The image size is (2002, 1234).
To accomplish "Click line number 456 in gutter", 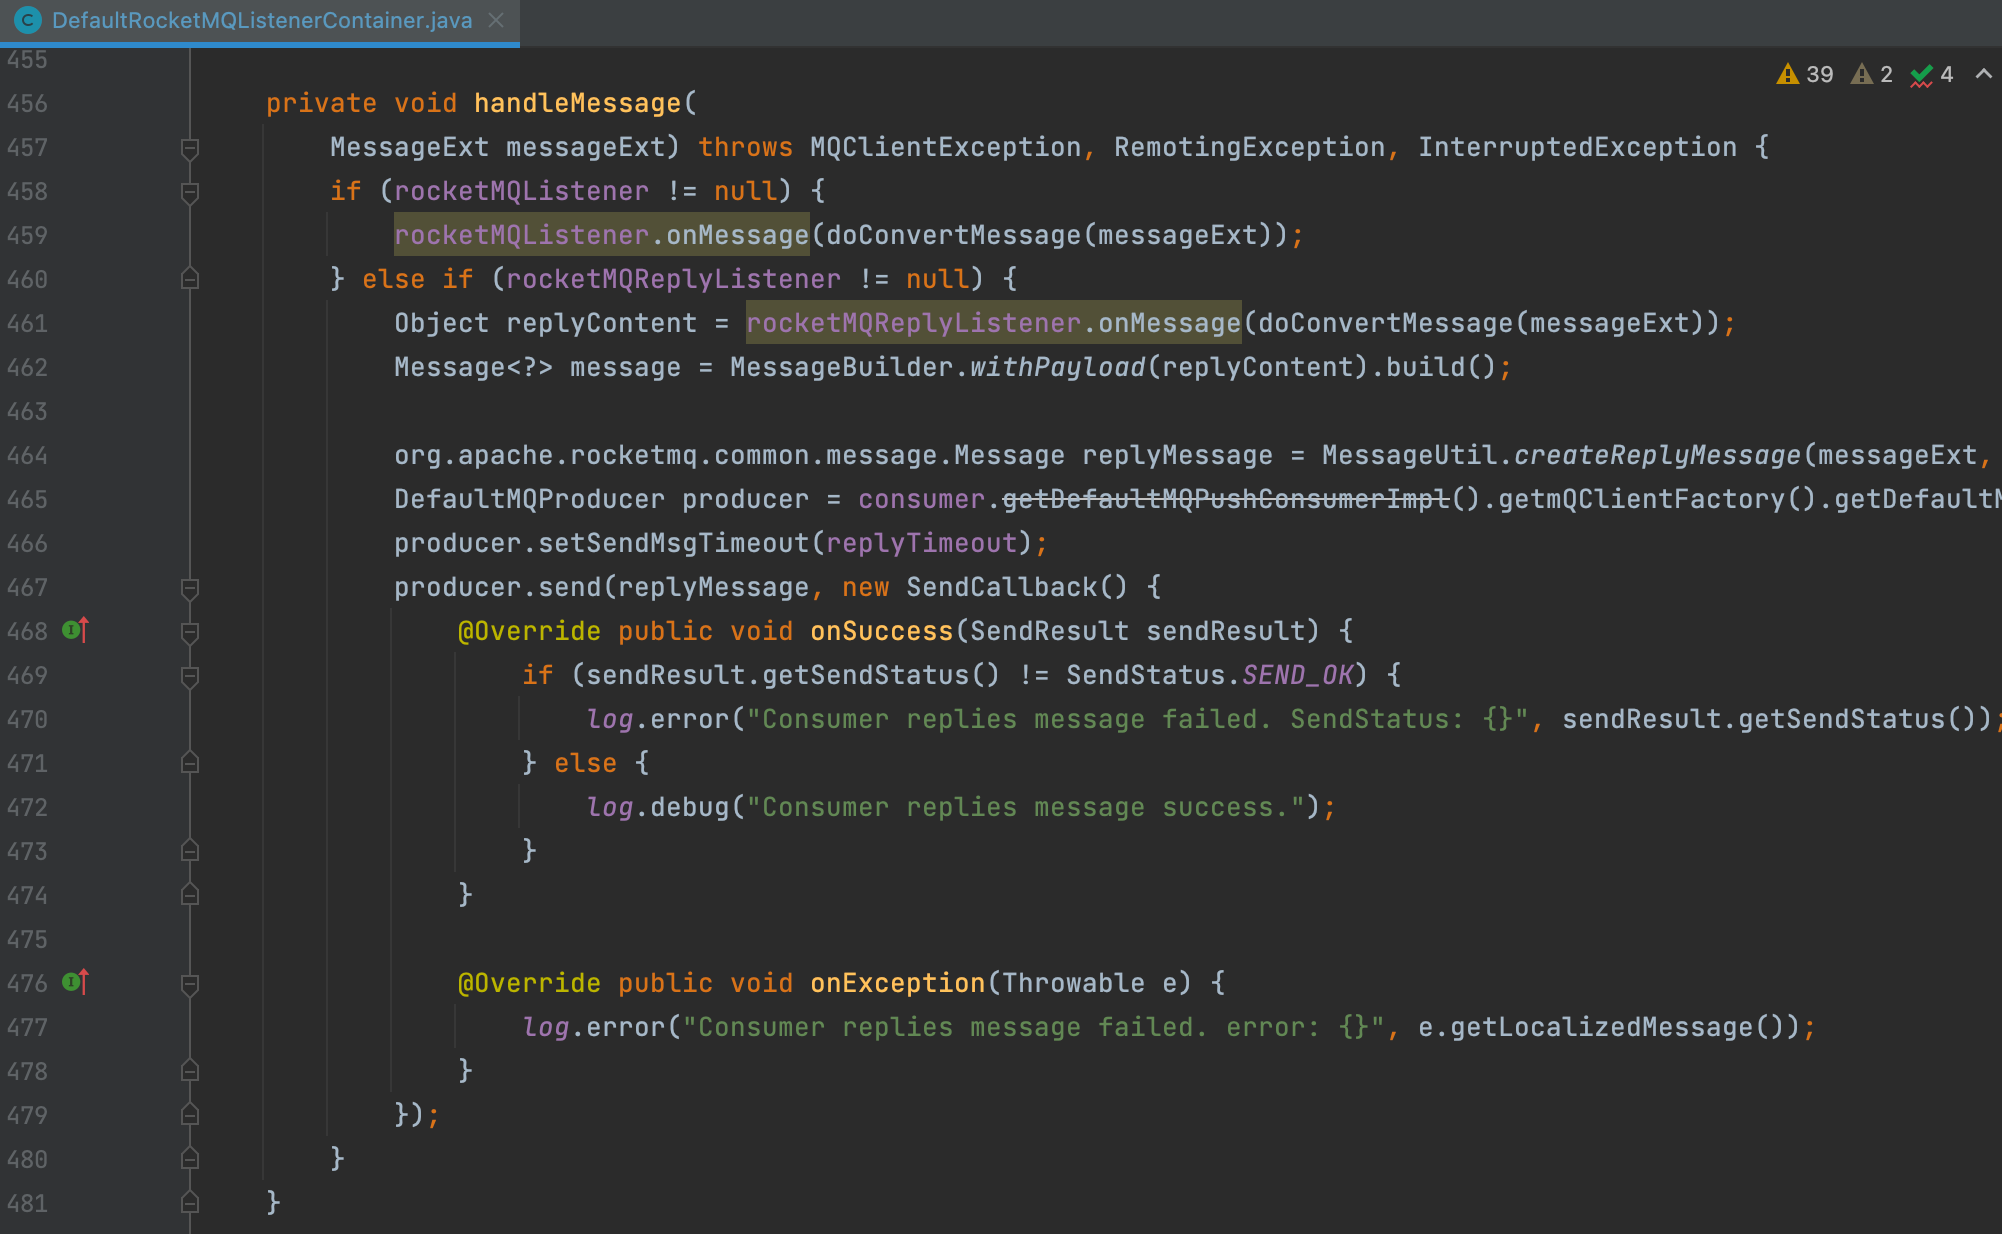I will pos(27,103).
